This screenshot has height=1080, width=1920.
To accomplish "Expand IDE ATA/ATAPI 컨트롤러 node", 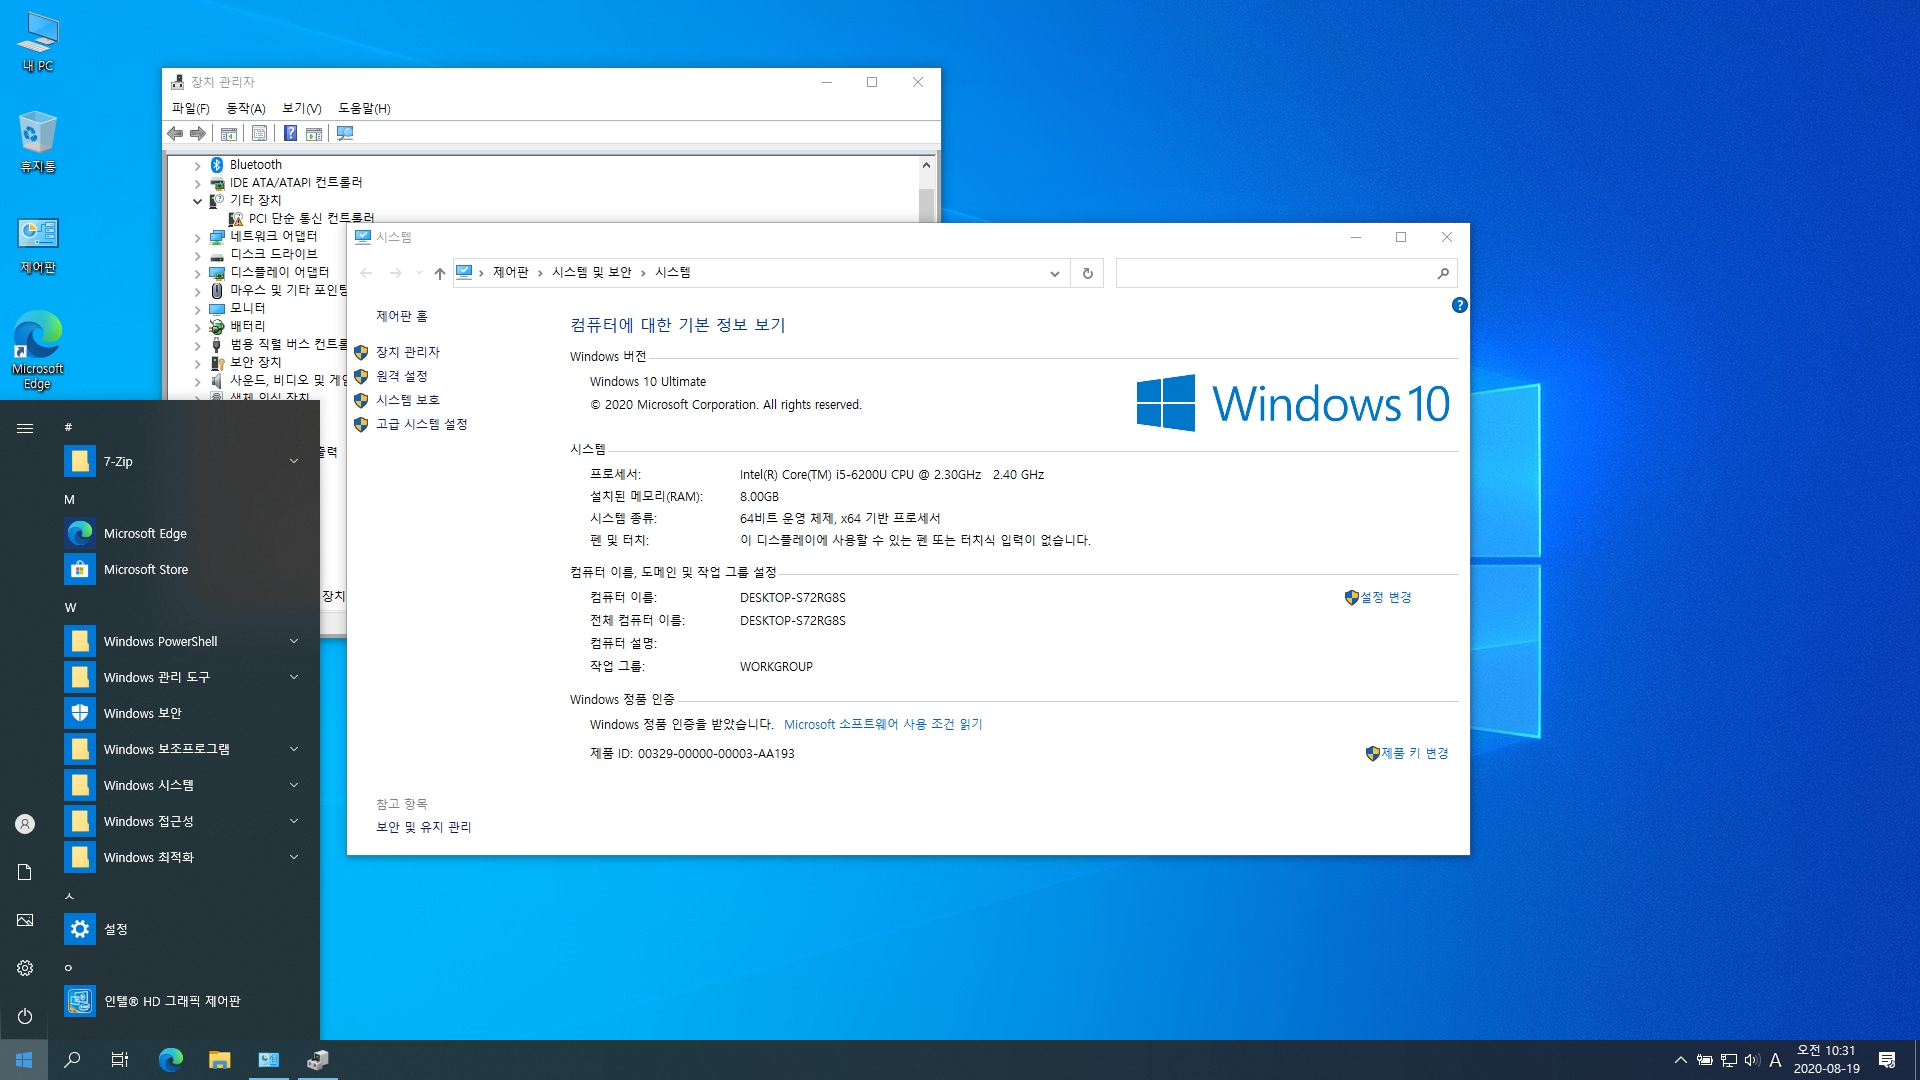I will click(x=197, y=184).
